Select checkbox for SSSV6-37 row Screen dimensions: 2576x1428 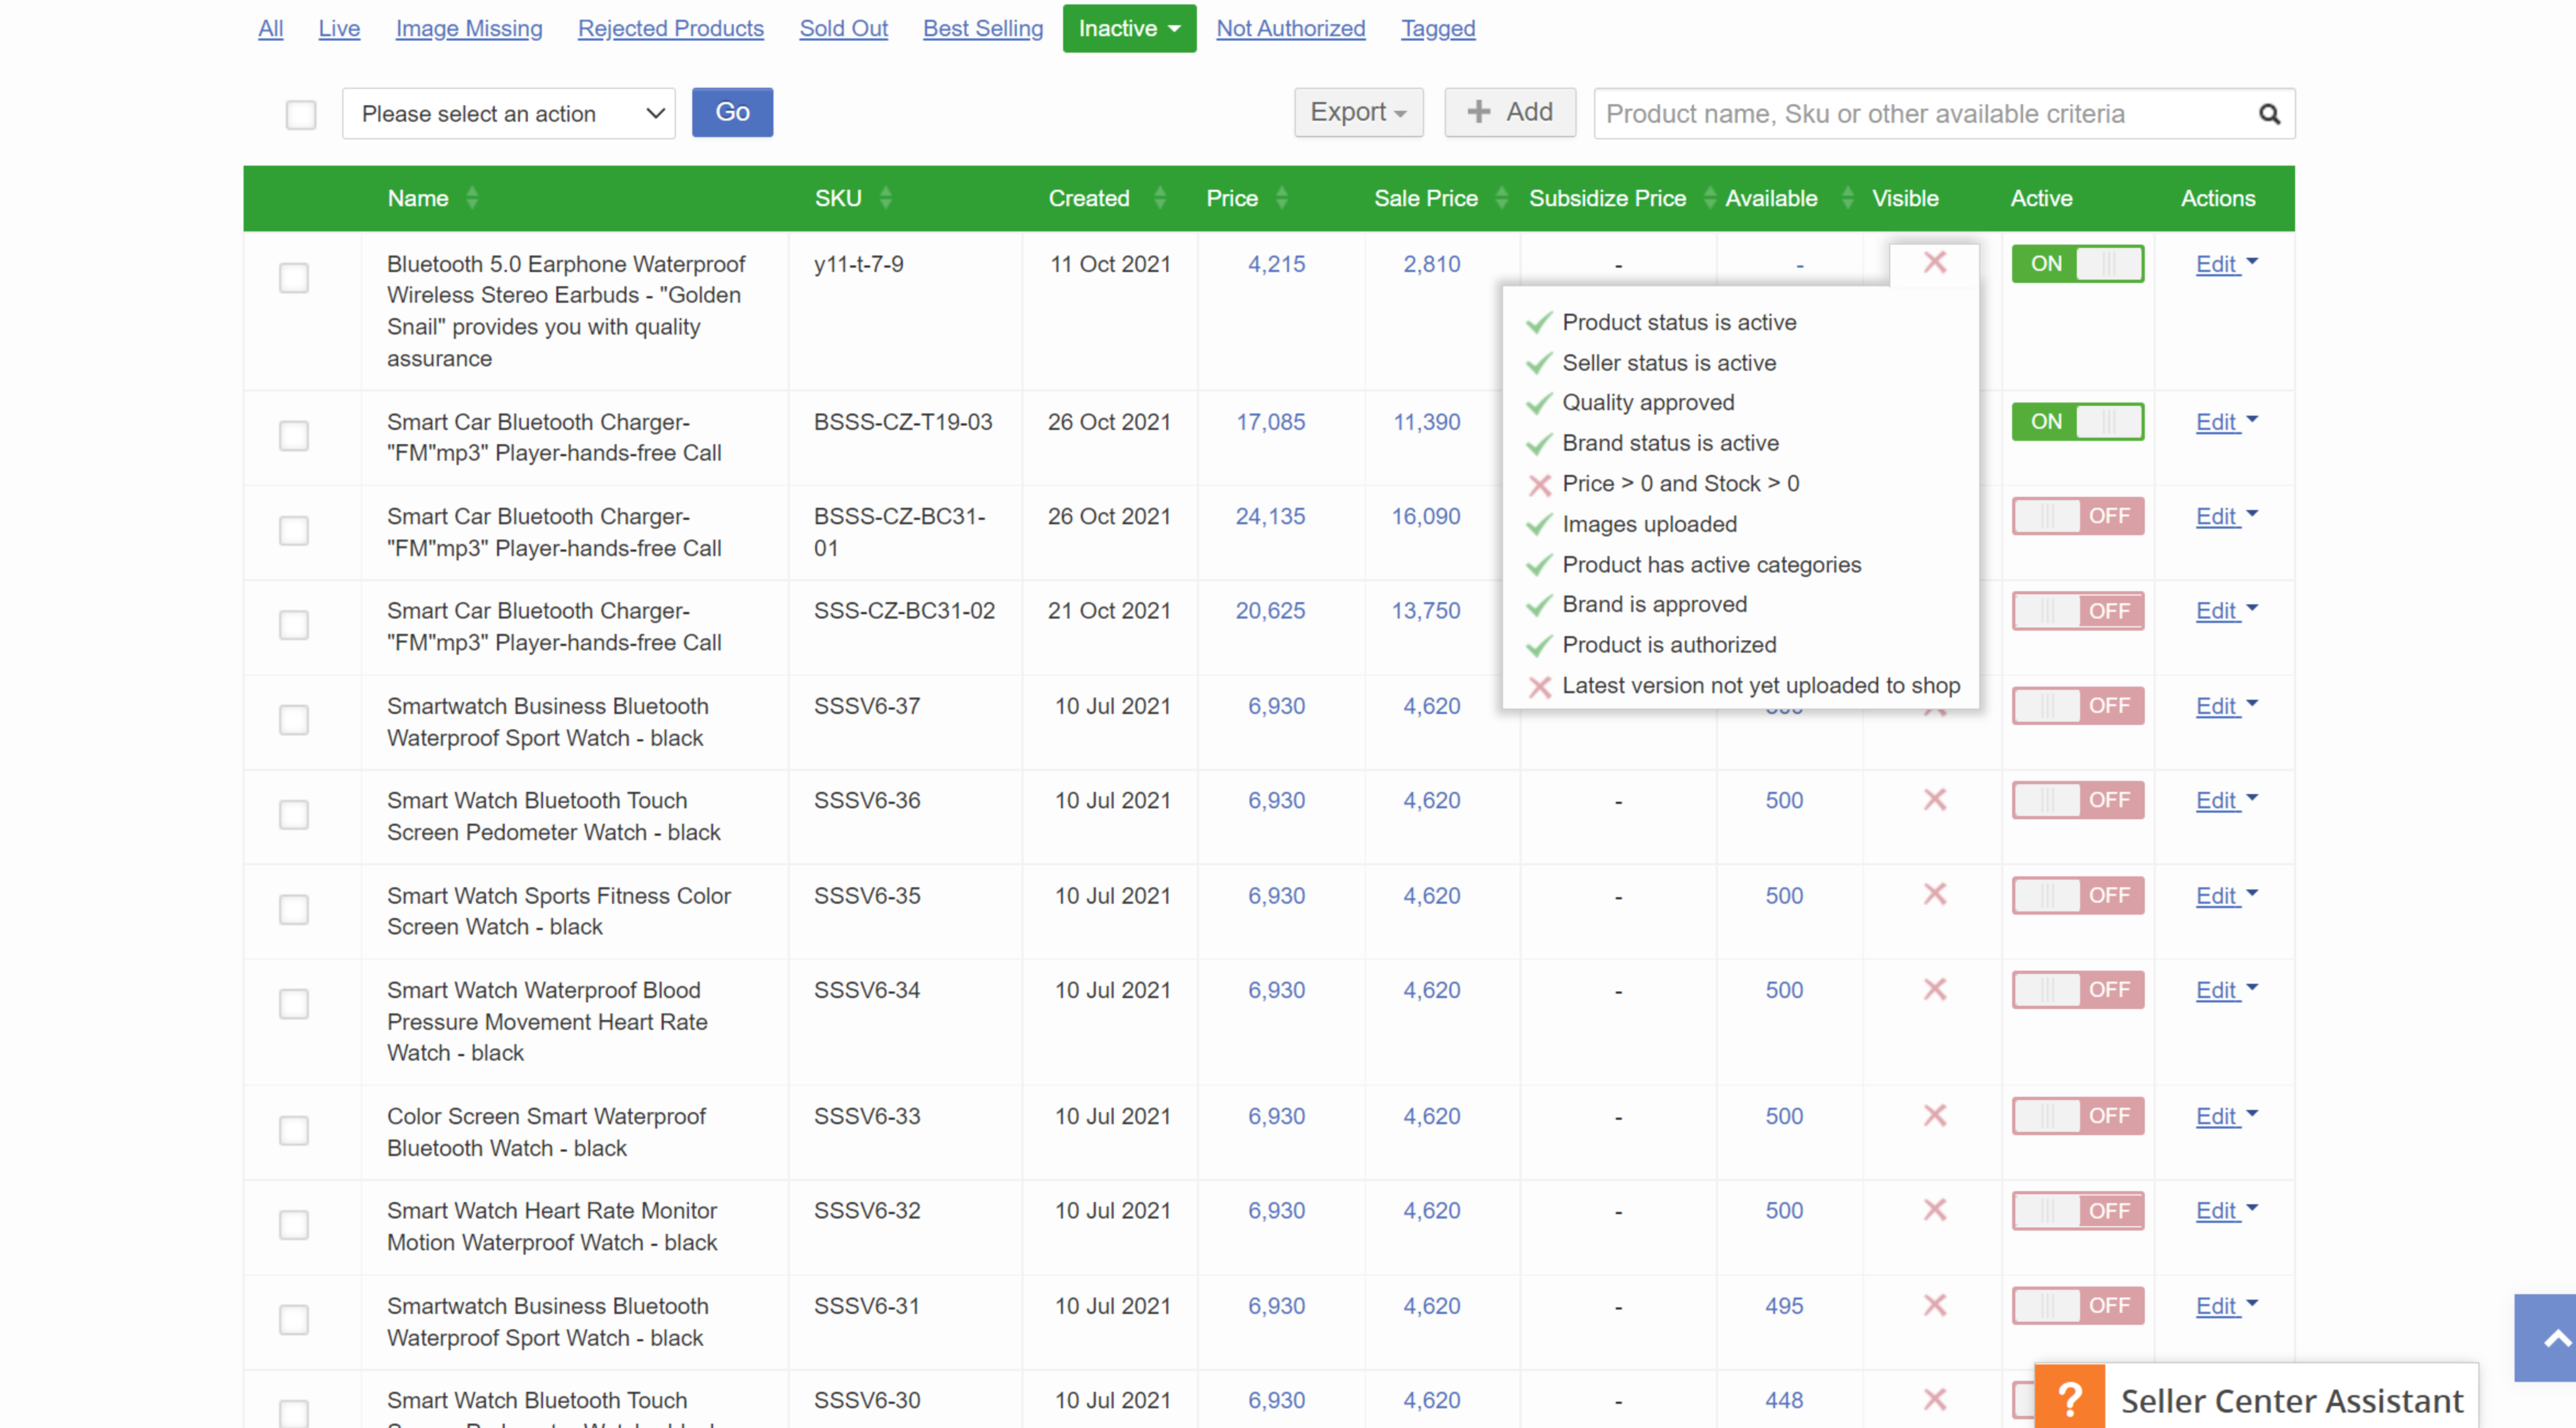(x=294, y=720)
